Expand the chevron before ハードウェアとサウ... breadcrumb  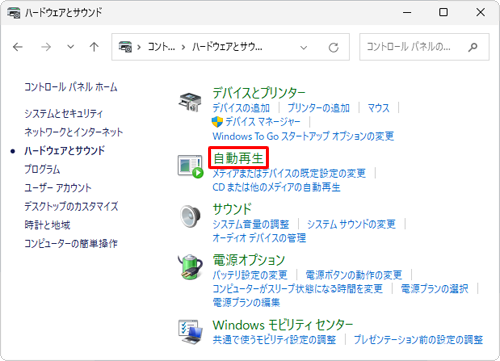[183, 47]
